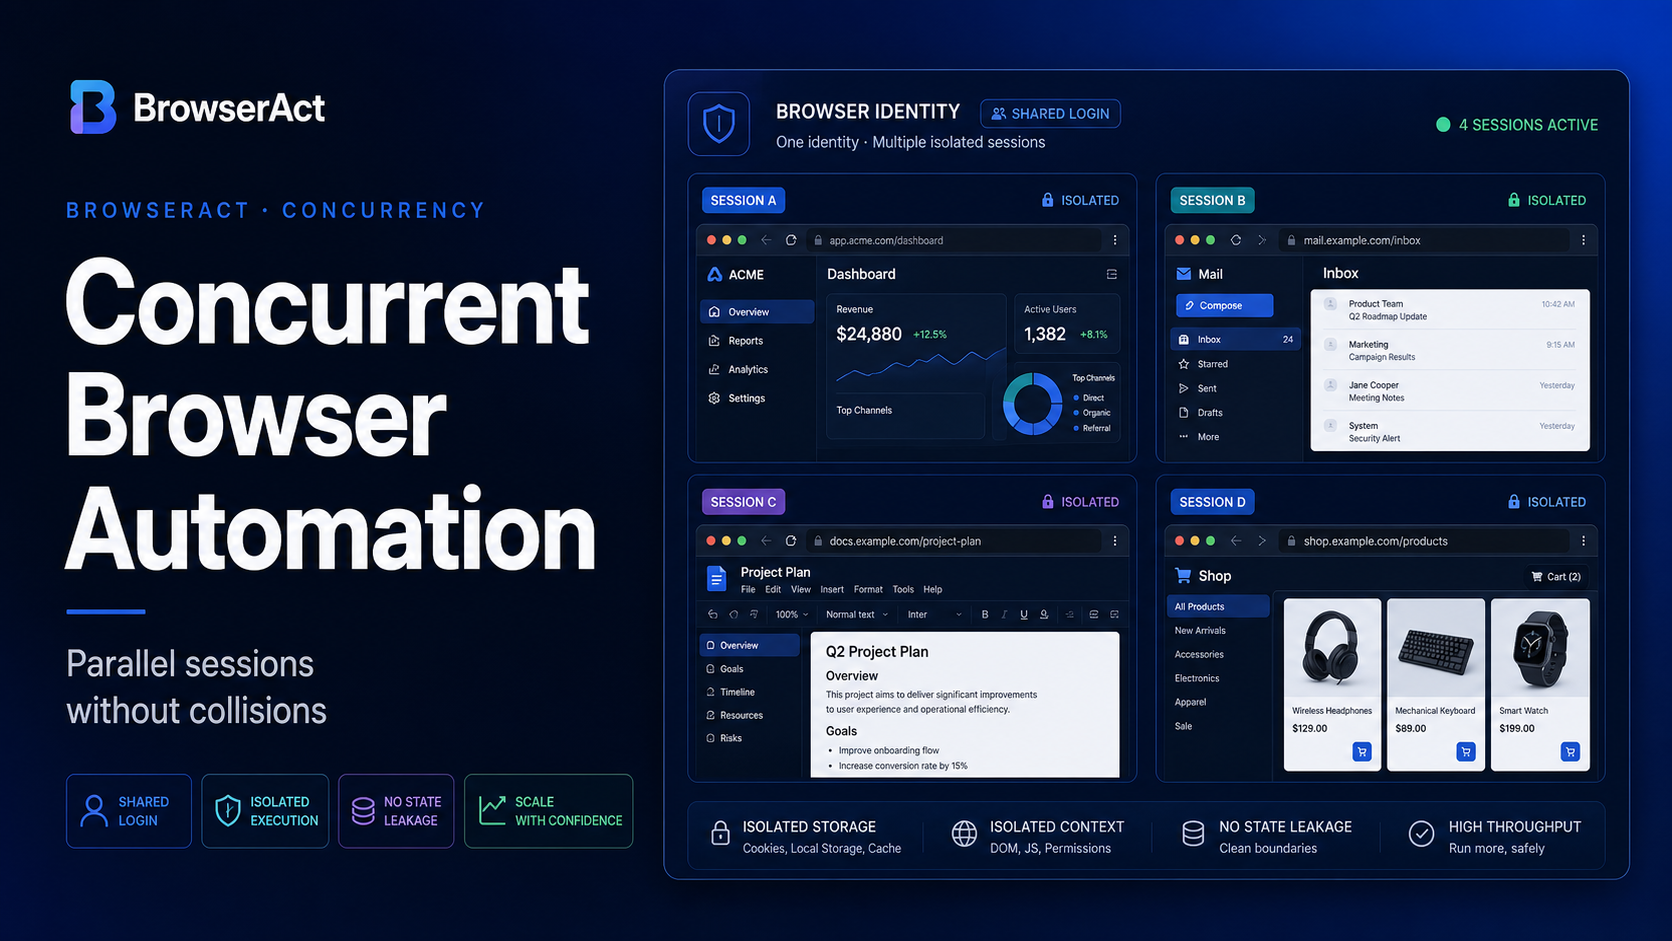Select Overview in the ACME sidebar
The width and height of the screenshot is (1672, 941).
pyautogui.click(x=757, y=312)
